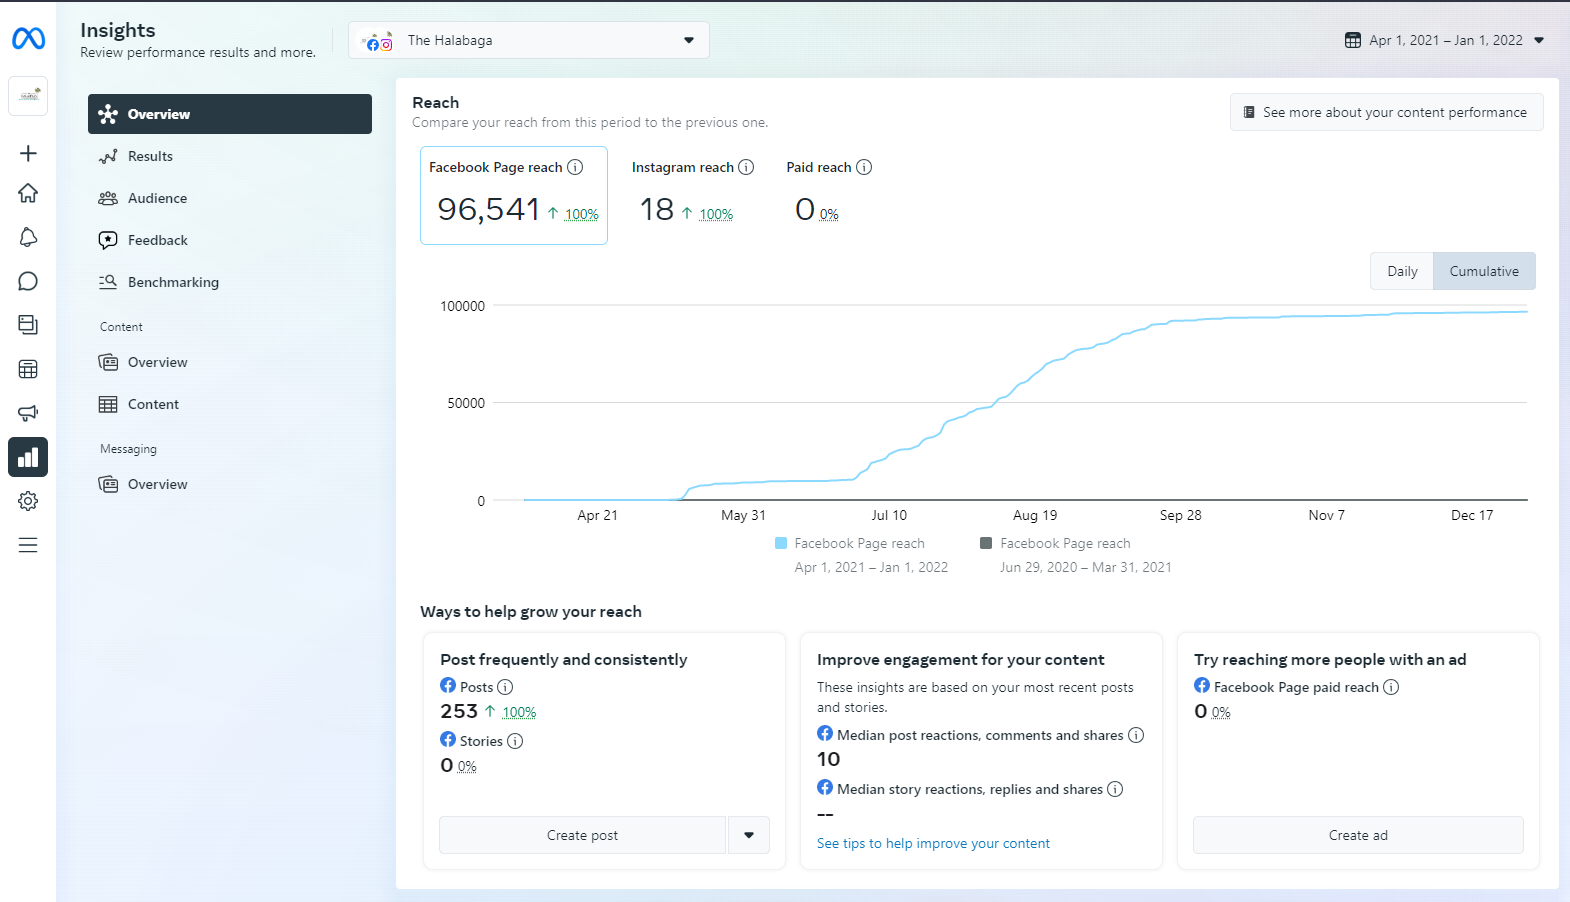This screenshot has height=902, width=1570.
Task: Open notifications bell icon
Action: (x=28, y=237)
